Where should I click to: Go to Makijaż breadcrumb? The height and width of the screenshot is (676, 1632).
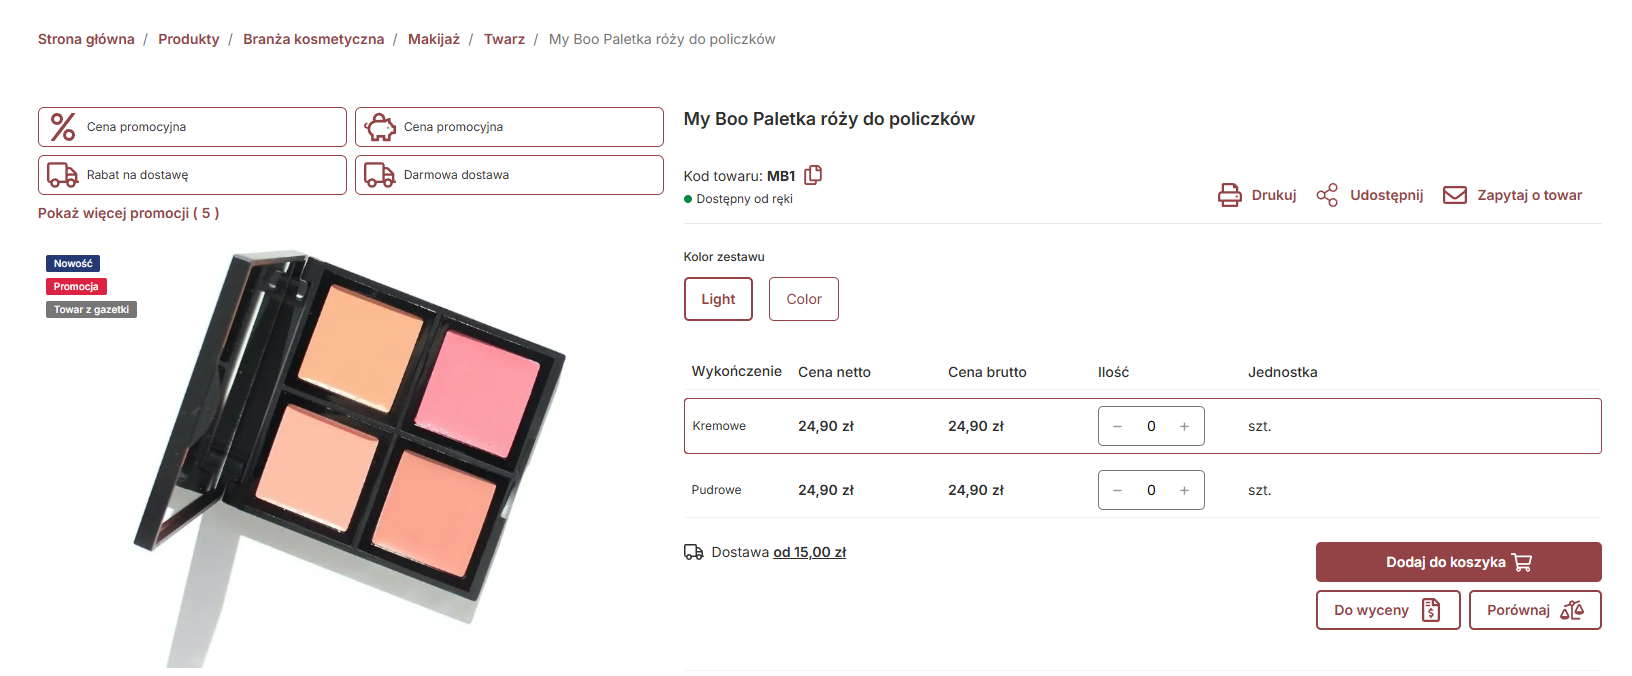pyautogui.click(x=434, y=39)
